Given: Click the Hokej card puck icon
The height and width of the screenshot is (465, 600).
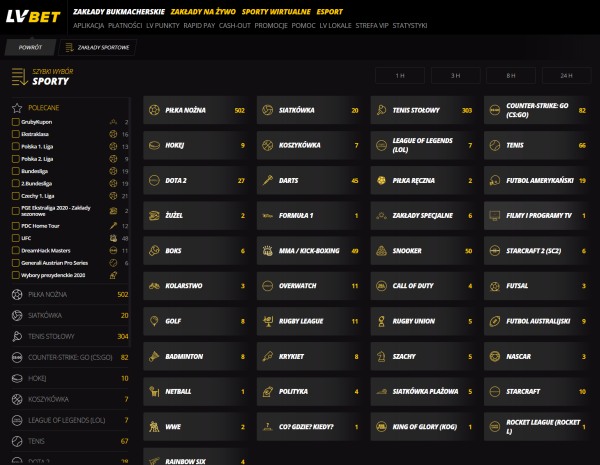Looking at the screenshot, I should tap(154, 145).
